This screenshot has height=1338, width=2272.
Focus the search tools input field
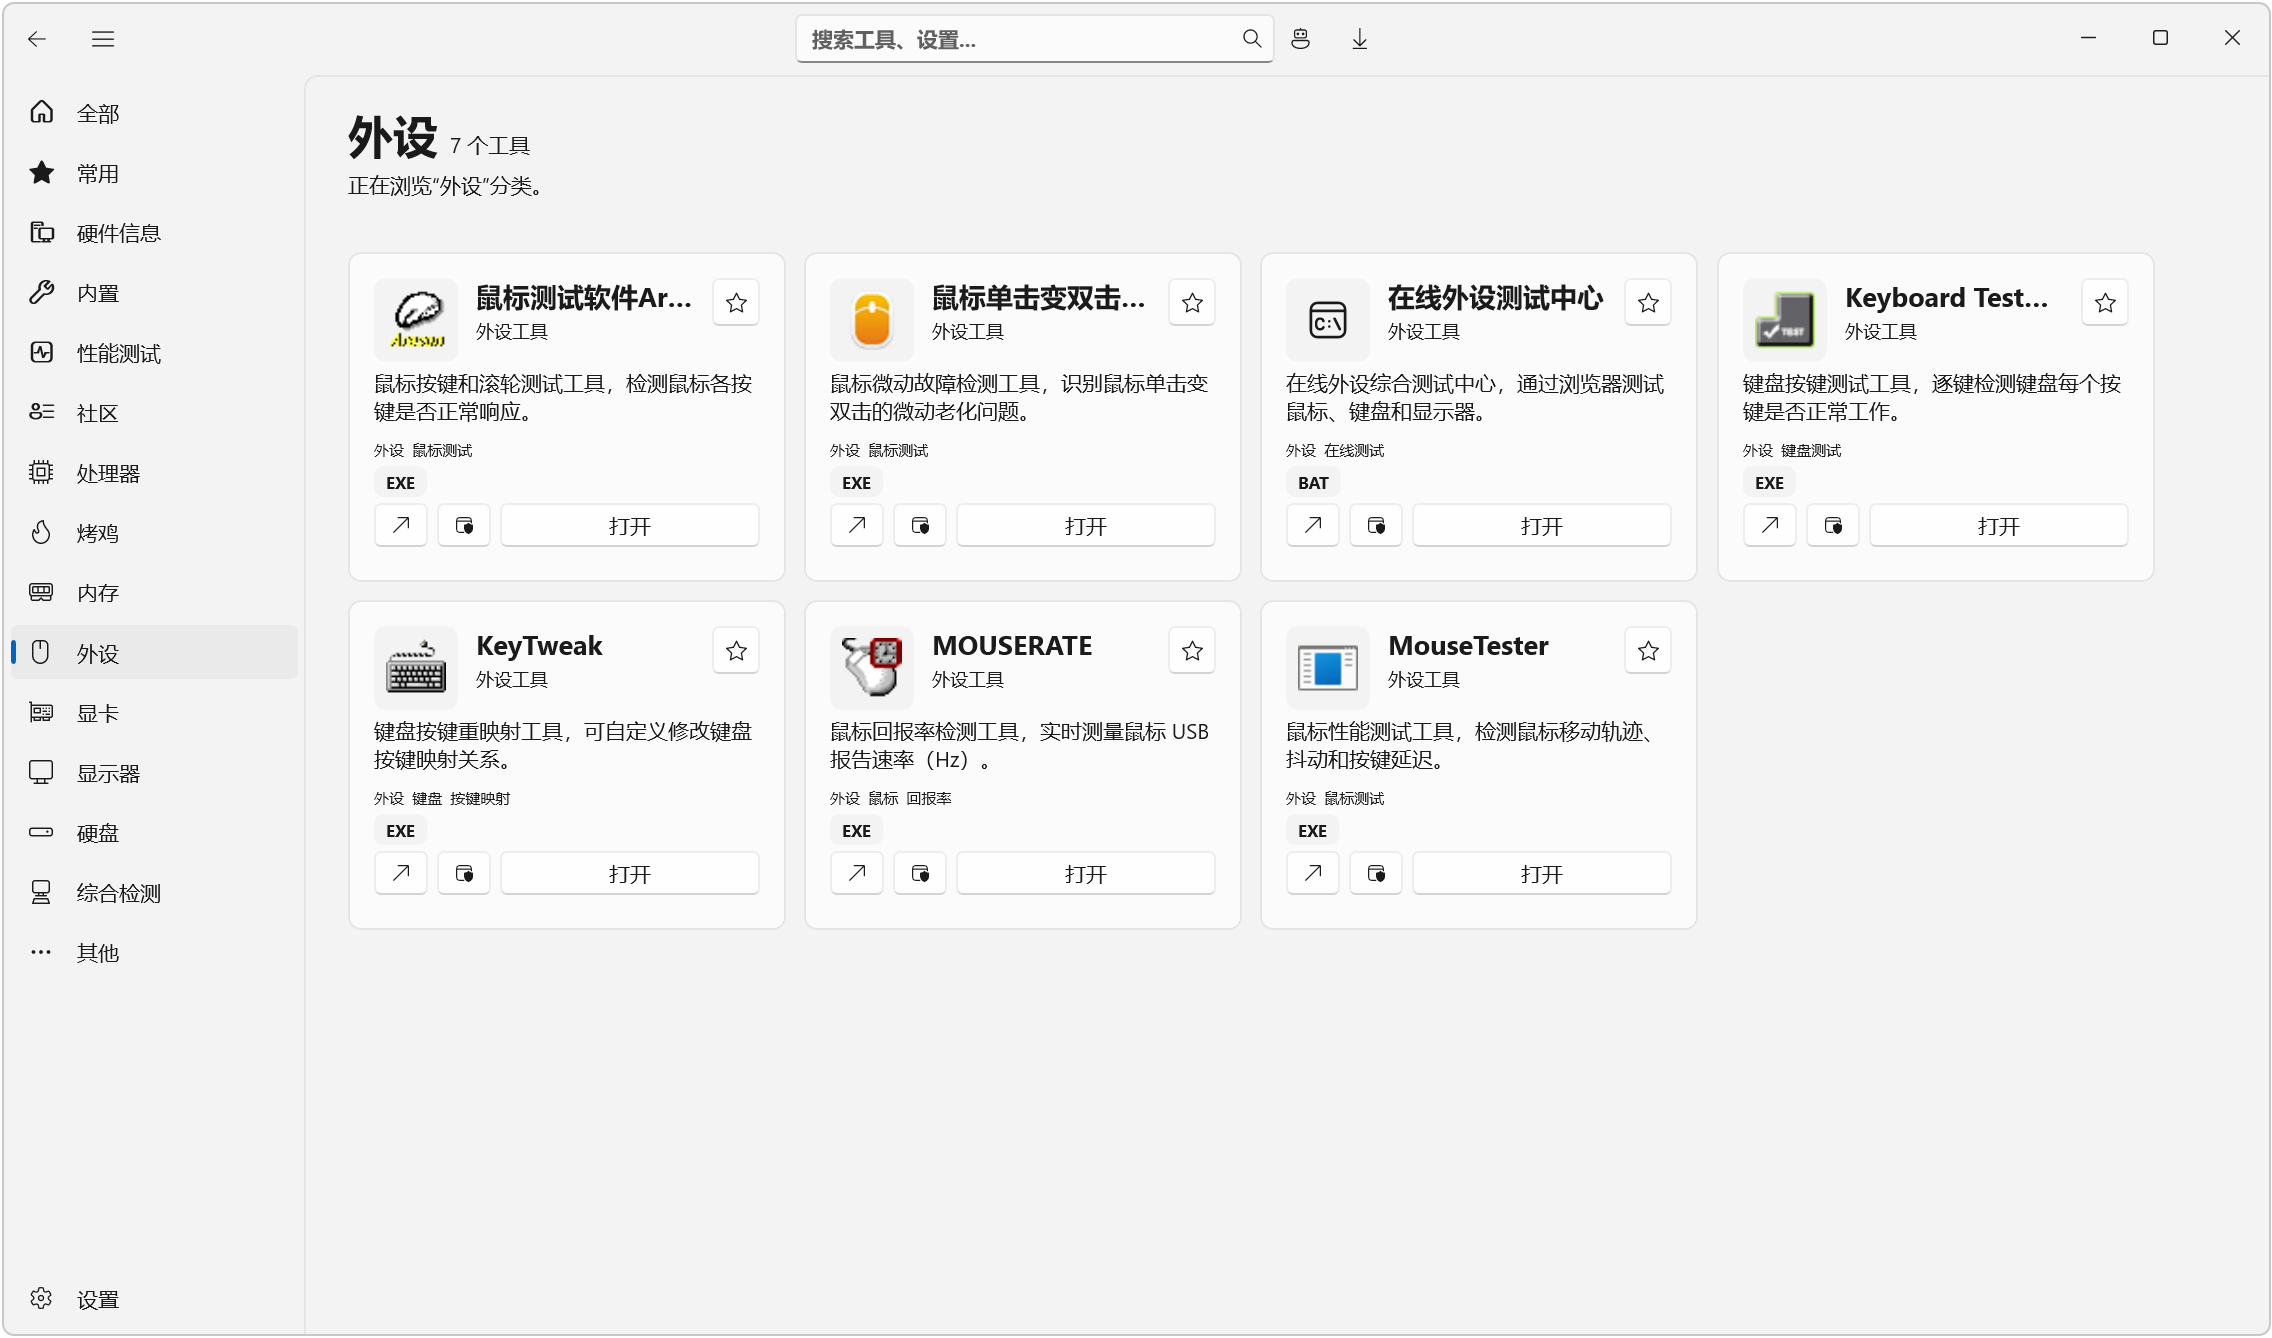coord(1034,39)
